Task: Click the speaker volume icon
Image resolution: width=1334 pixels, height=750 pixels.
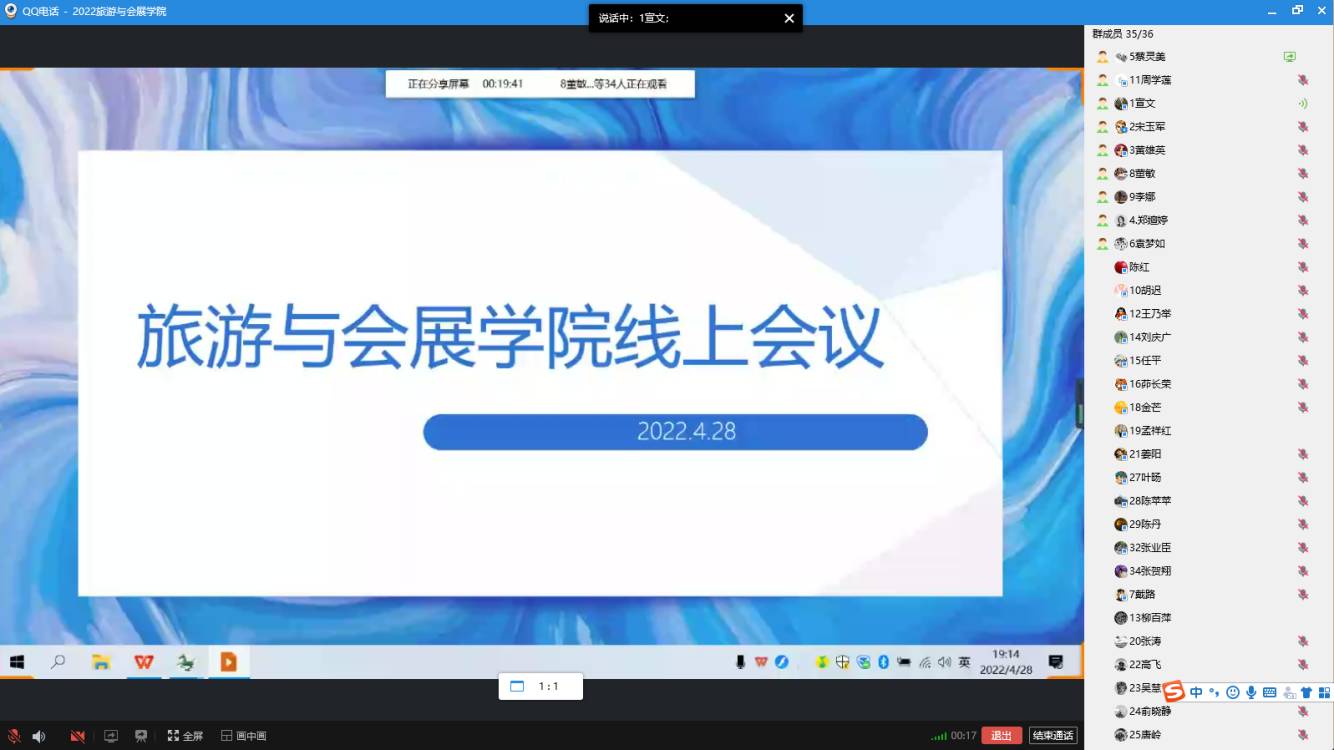Action: 39,736
